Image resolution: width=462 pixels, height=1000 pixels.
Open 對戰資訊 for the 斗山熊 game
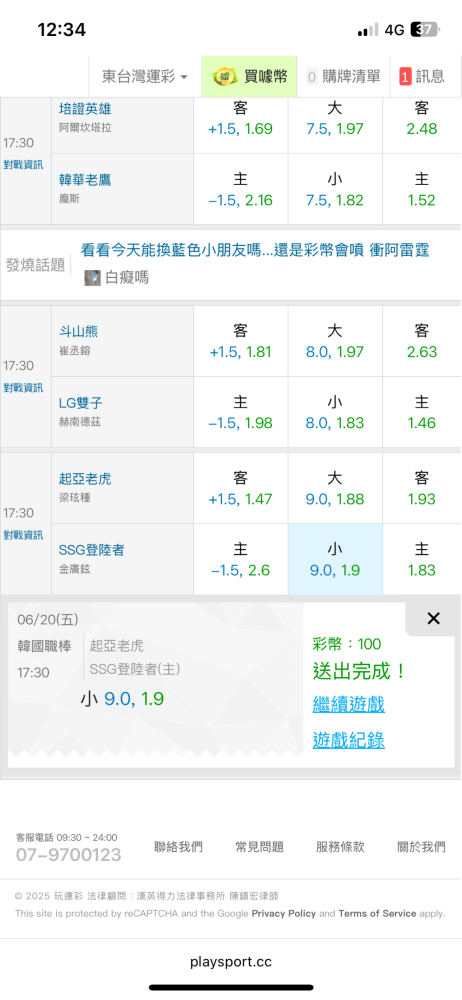[24, 388]
